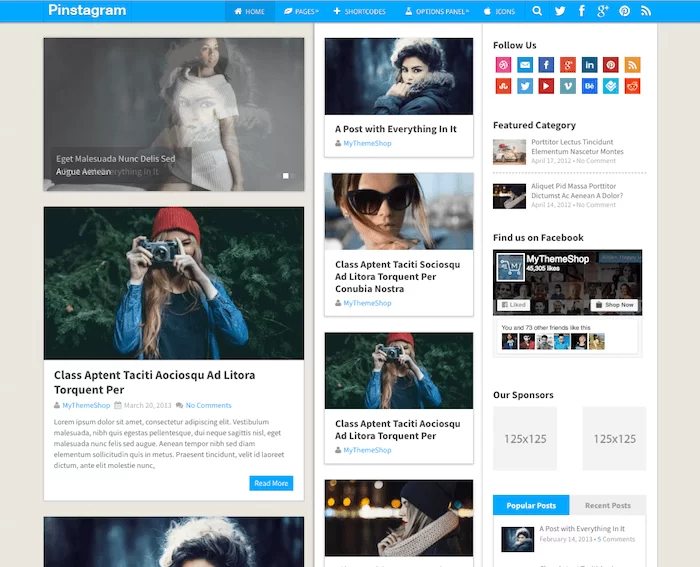Go to the Home menu item
Image resolution: width=700 pixels, height=567 pixels.
(249, 11)
